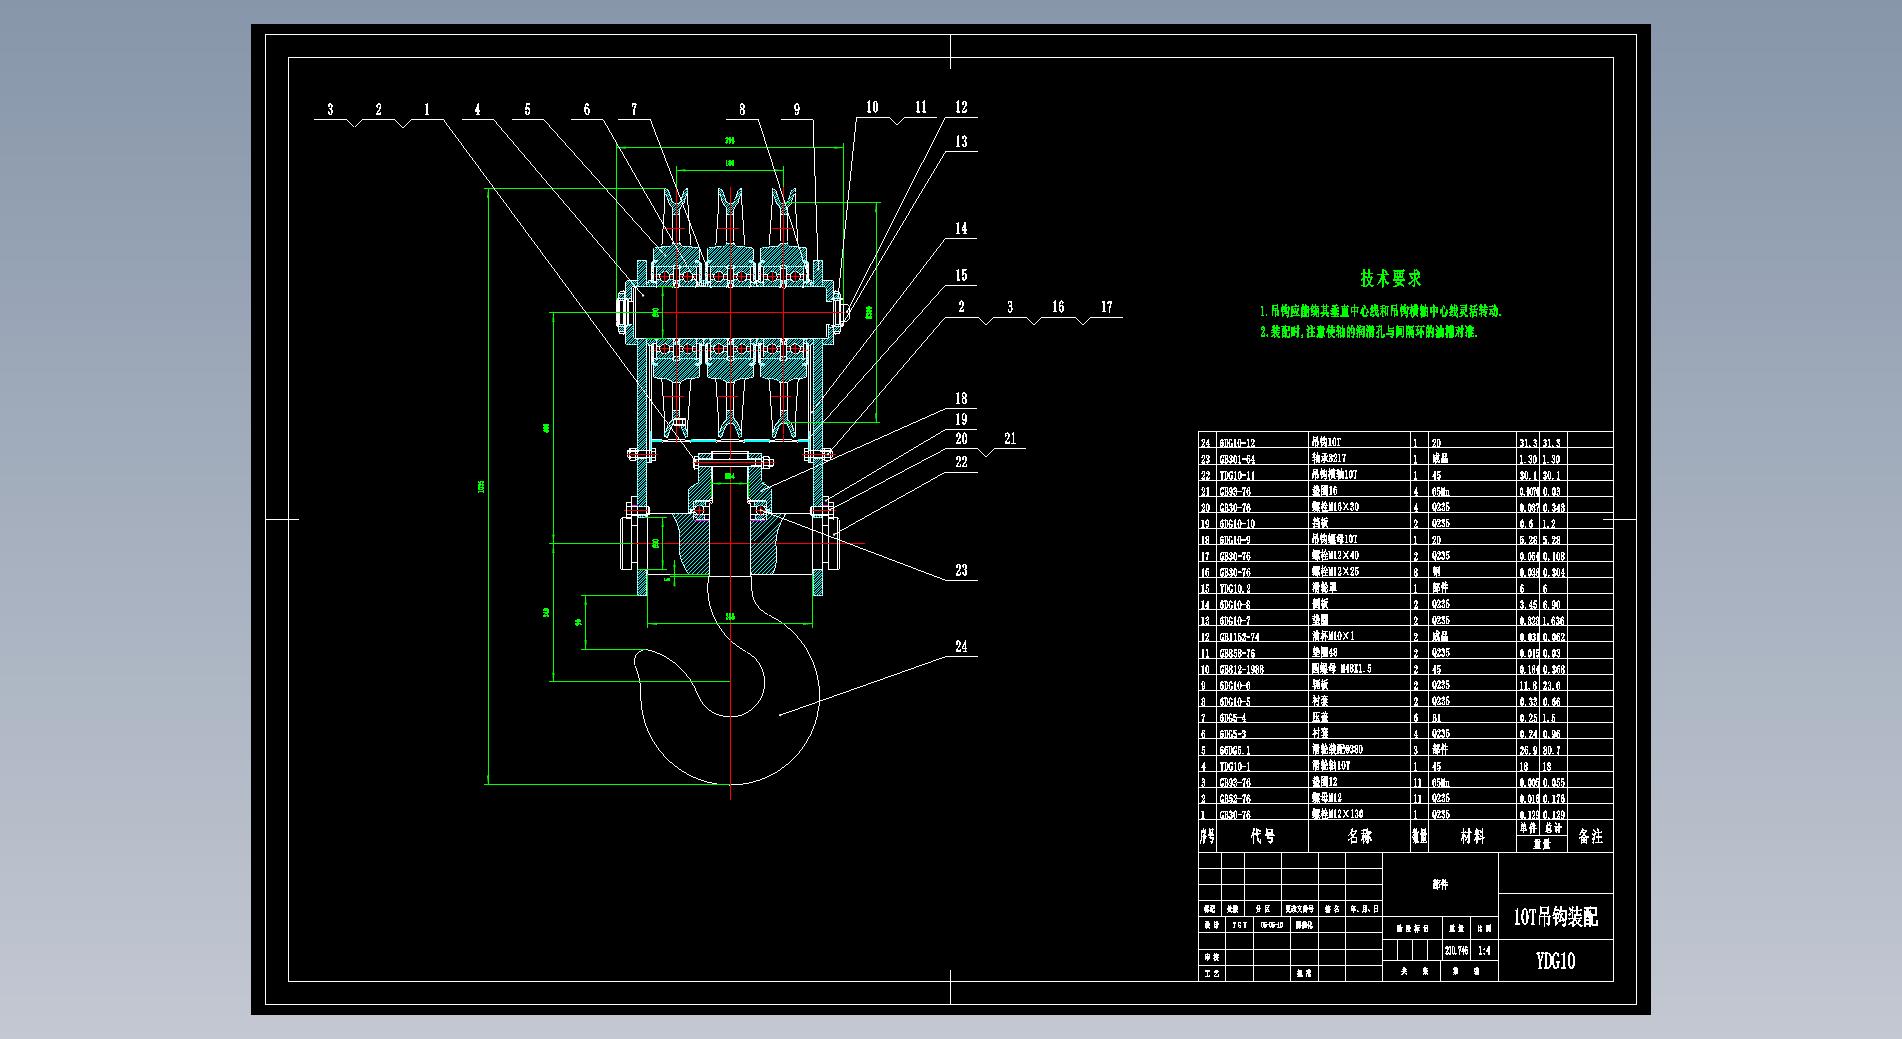Click the 名称 column header
This screenshot has height=1039, width=1902.
1359,837
